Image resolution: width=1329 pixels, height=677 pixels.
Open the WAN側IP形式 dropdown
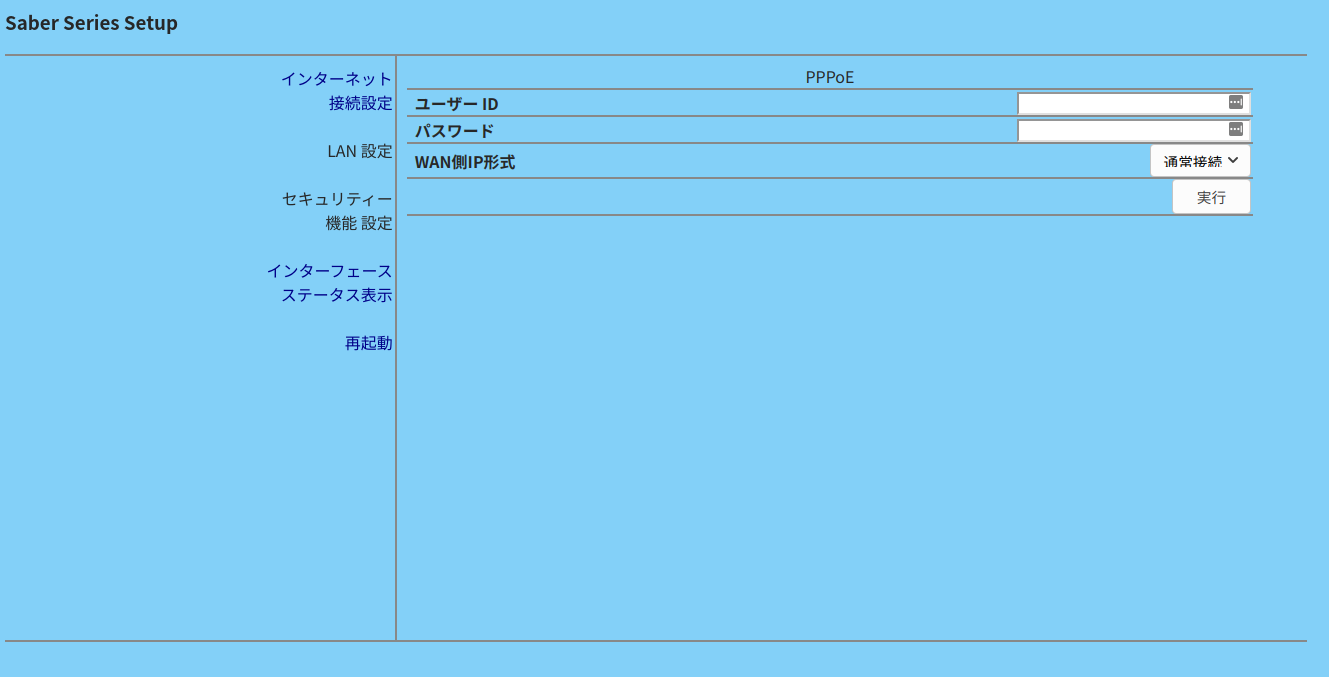coord(1200,161)
